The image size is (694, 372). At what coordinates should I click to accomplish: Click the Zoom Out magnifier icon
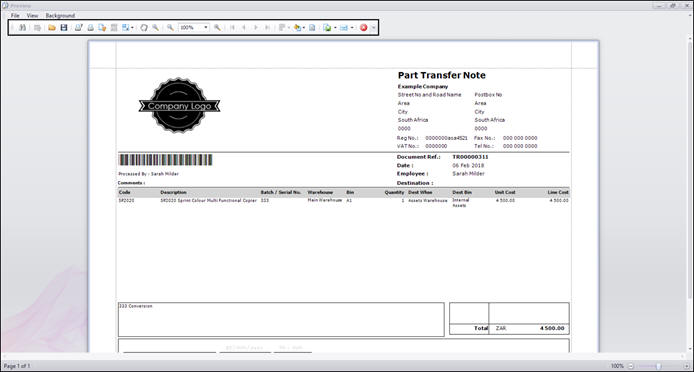[170, 27]
